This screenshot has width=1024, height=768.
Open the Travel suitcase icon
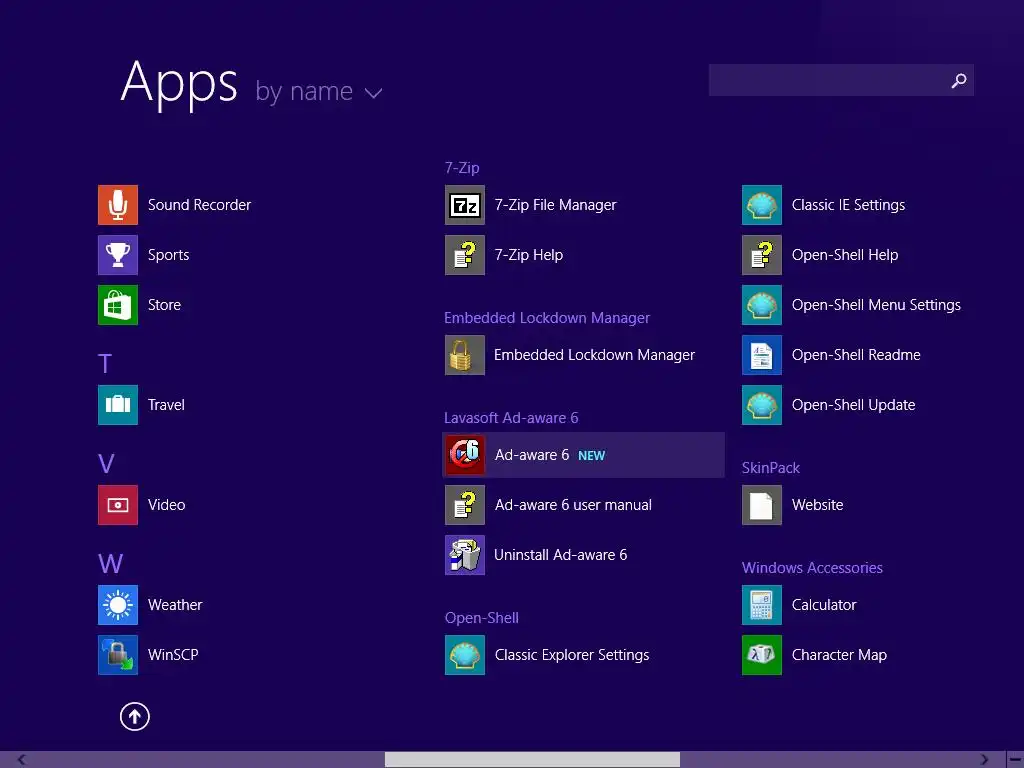tap(118, 405)
